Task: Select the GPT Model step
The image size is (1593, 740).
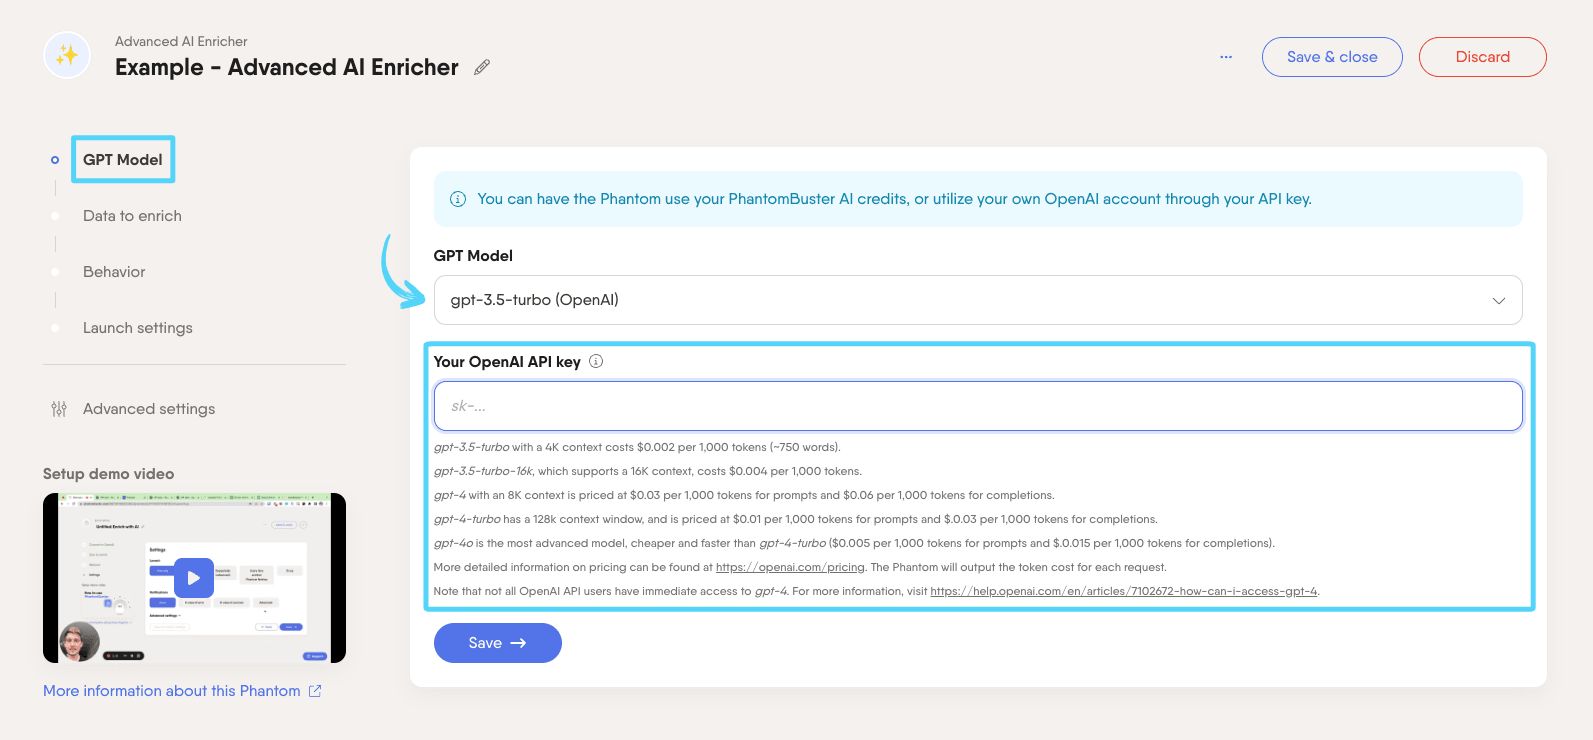Action: coord(123,159)
